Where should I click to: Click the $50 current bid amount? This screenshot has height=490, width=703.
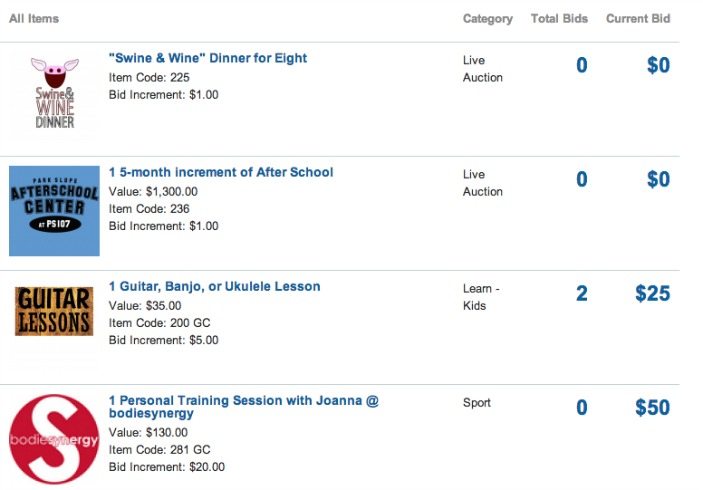pos(652,408)
